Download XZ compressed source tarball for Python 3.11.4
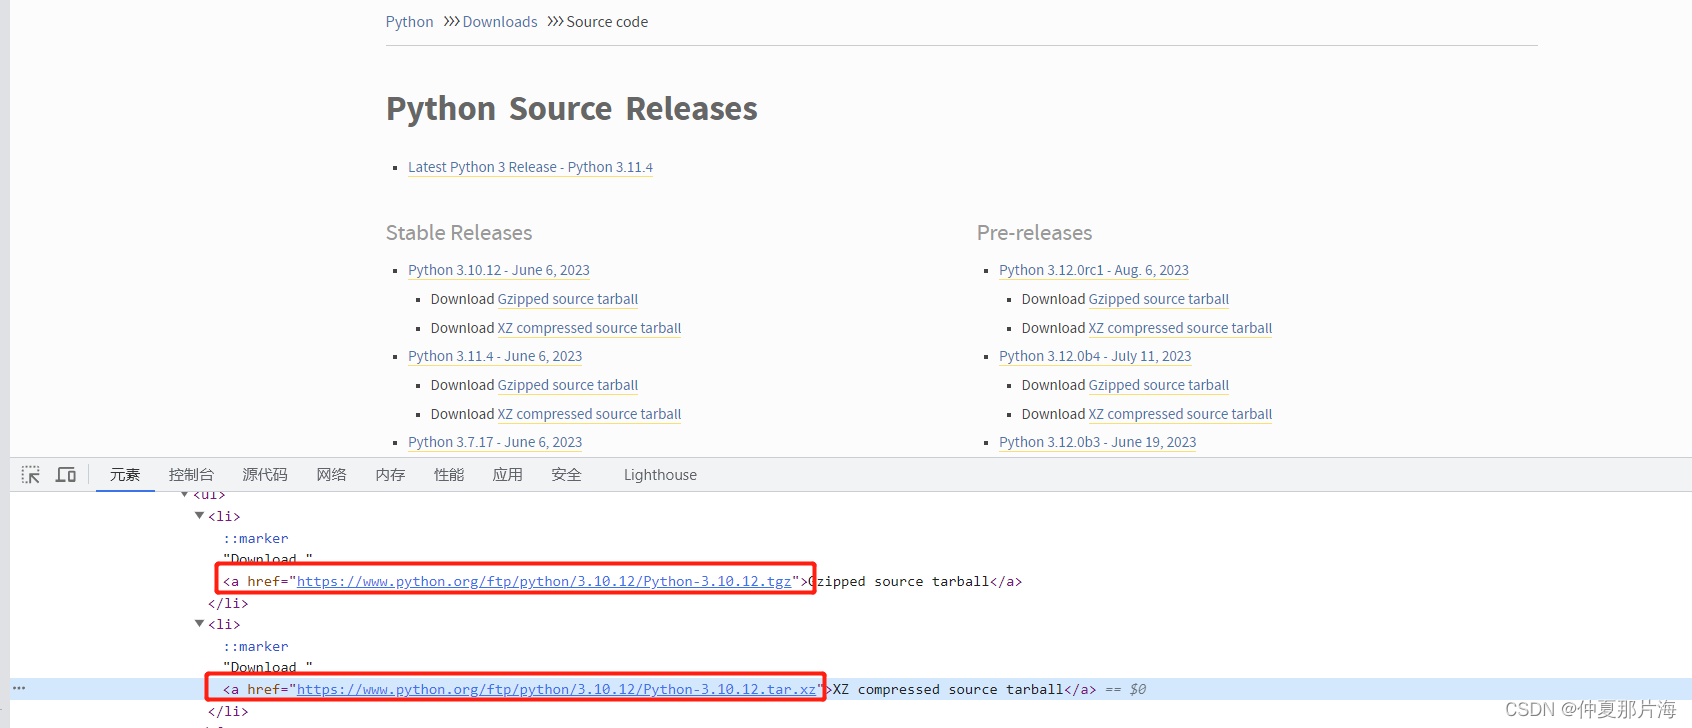The image size is (1692, 728). click(589, 414)
